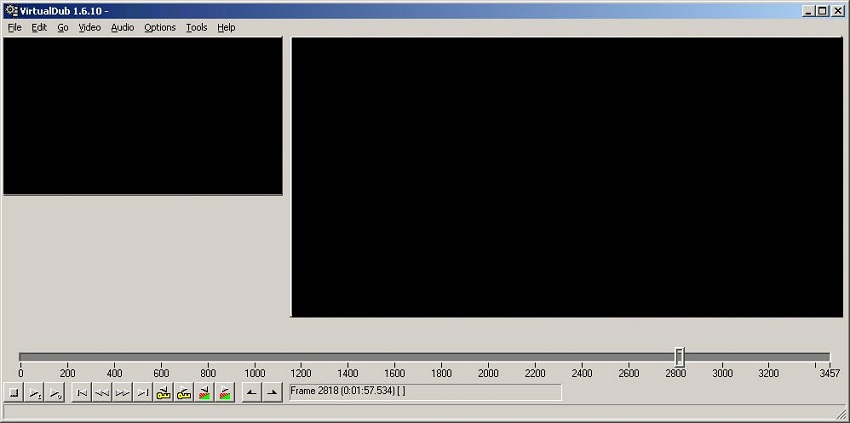Open the Options menu
The height and width of the screenshot is (423, 850).
coord(160,27)
